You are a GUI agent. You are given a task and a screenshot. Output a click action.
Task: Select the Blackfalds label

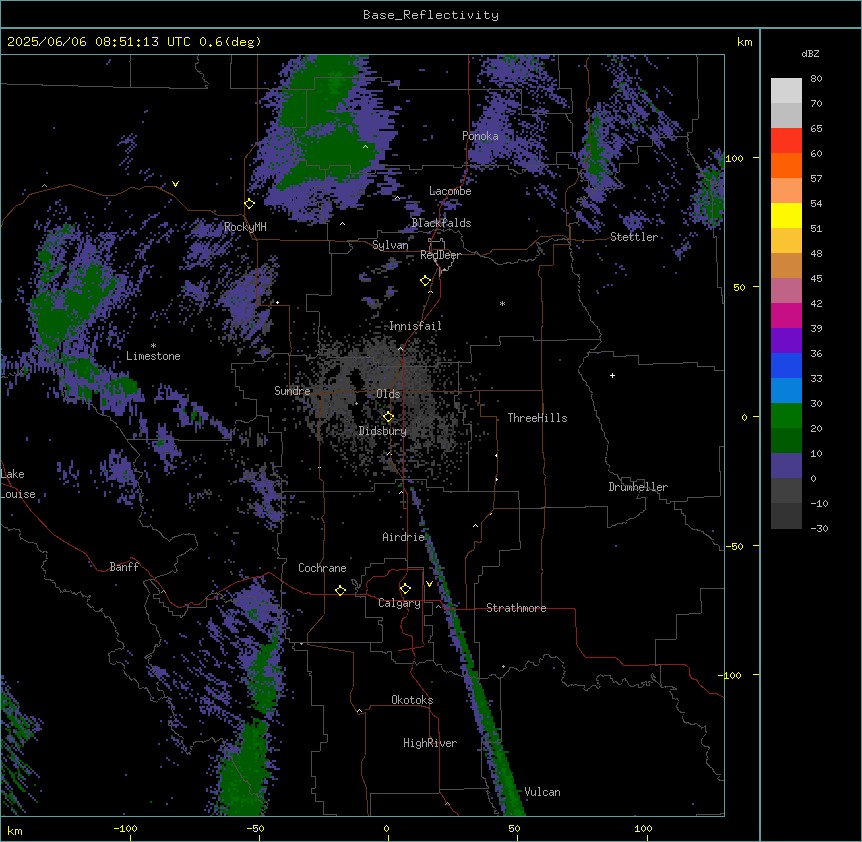[x=441, y=223]
